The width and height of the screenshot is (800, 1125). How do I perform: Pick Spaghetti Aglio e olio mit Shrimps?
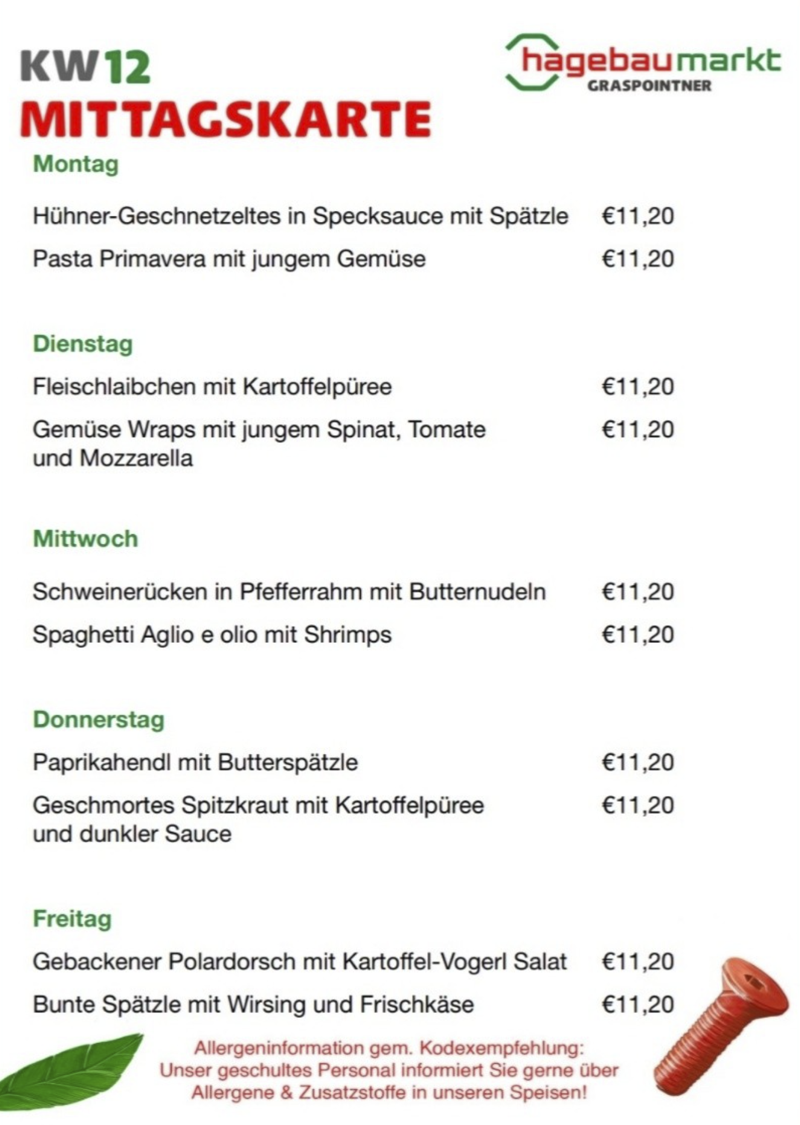(212, 634)
